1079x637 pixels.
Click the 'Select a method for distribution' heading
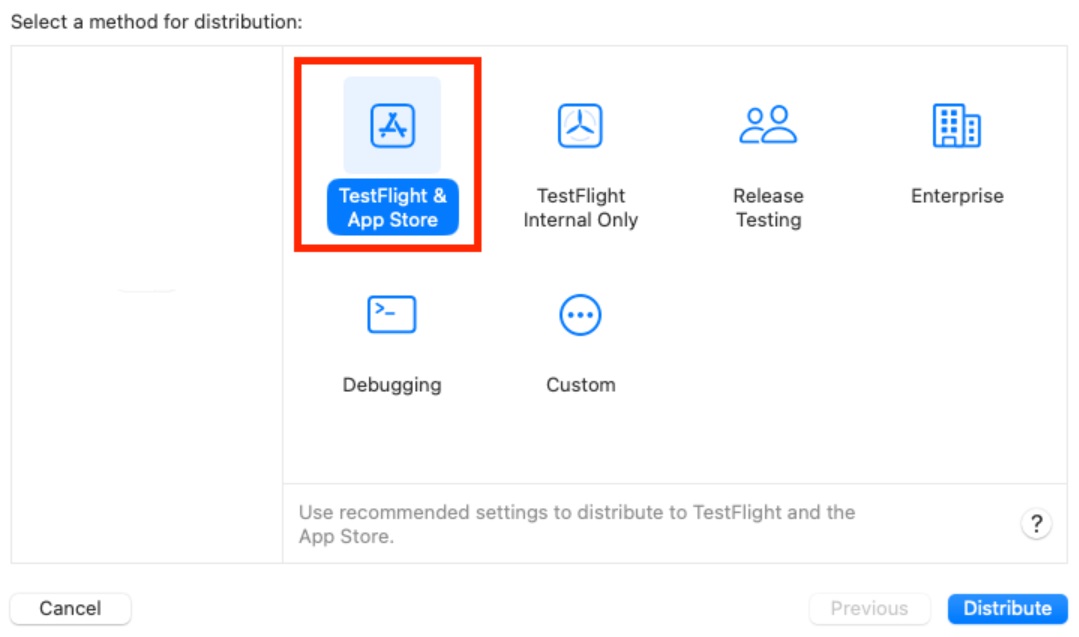click(x=157, y=22)
